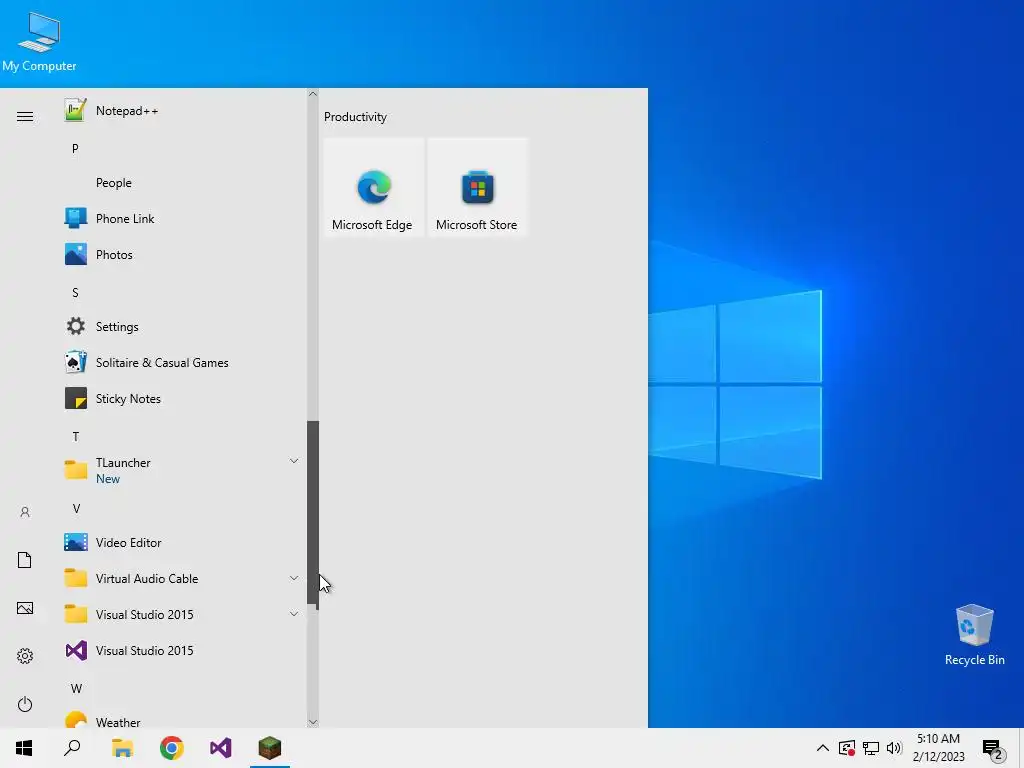Click the Microsoft Store tile
Image resolution: width=1024 pixels, height=768 pixels.
point(477,187)
